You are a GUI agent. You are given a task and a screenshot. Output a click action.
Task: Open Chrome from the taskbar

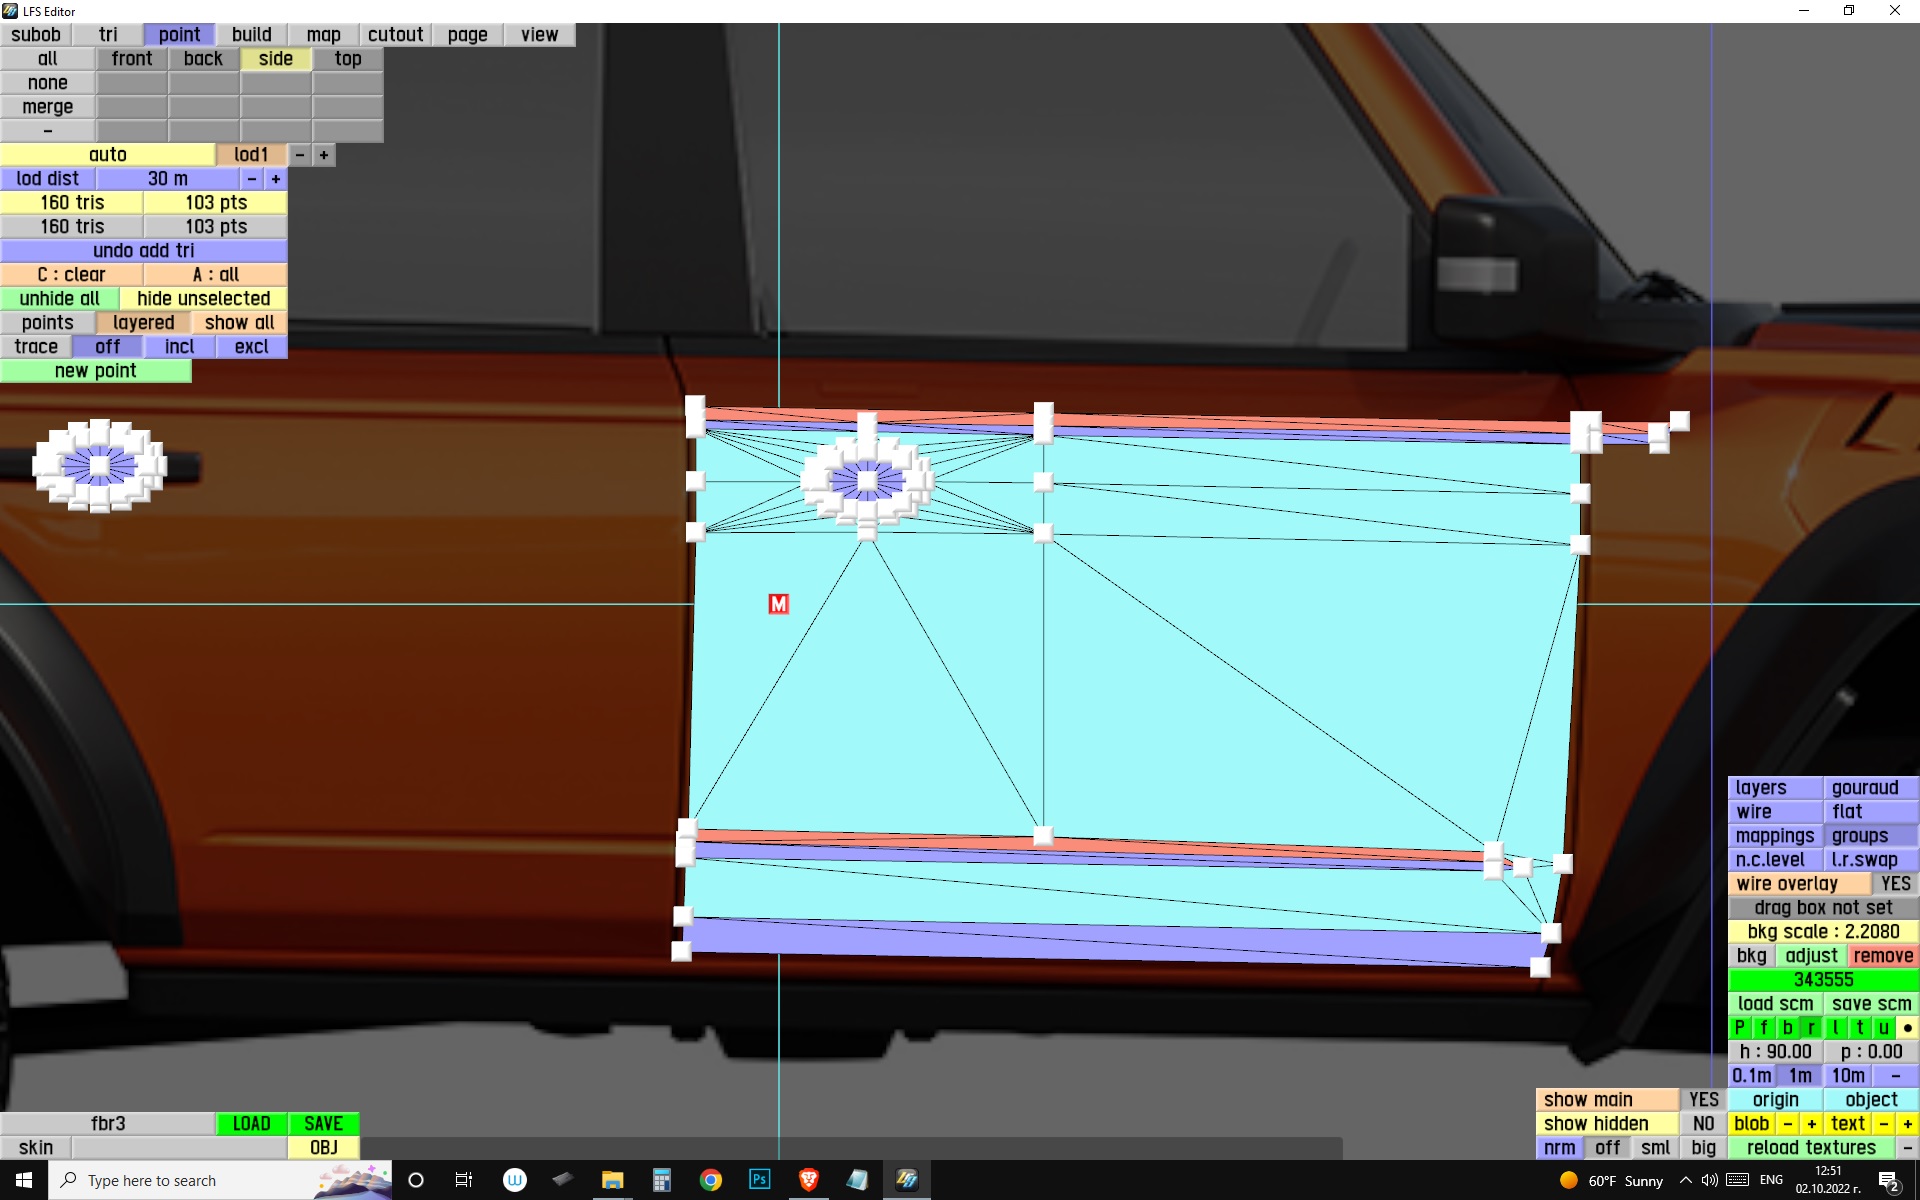(x=710, y=1180)
